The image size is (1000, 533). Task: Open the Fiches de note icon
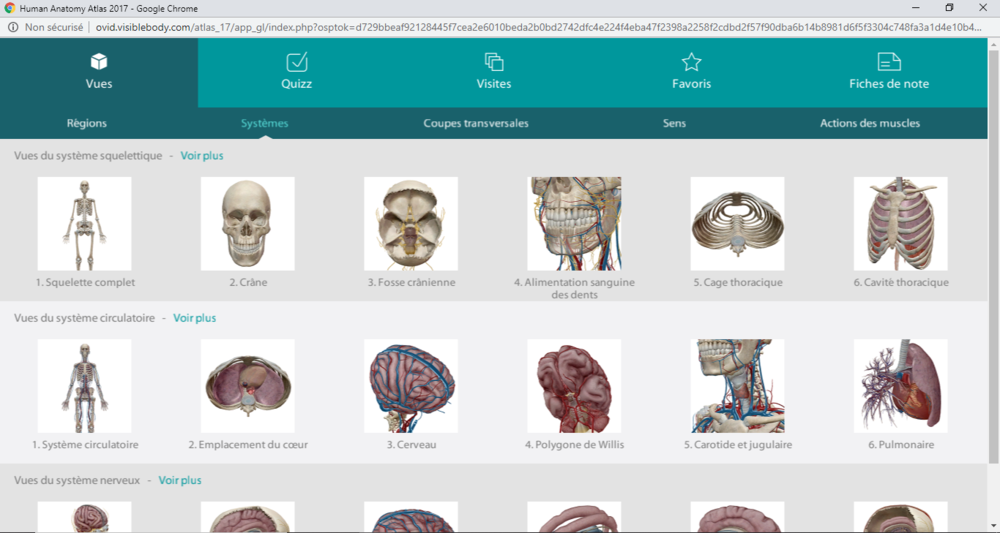pyautogui.click(x=889, y=62)
